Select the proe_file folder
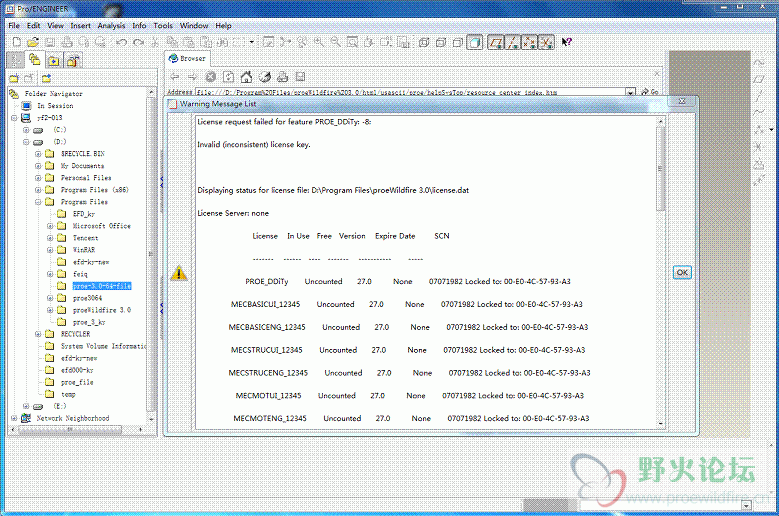 click(77, 382)
